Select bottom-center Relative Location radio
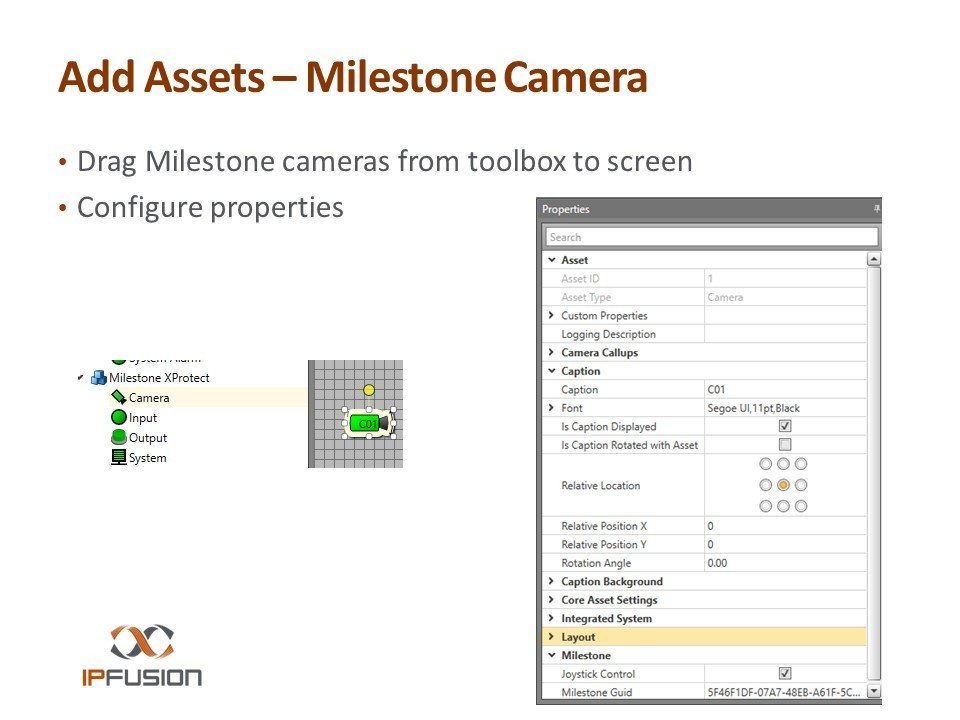This screenshot has width=960, height=720. 783,506
